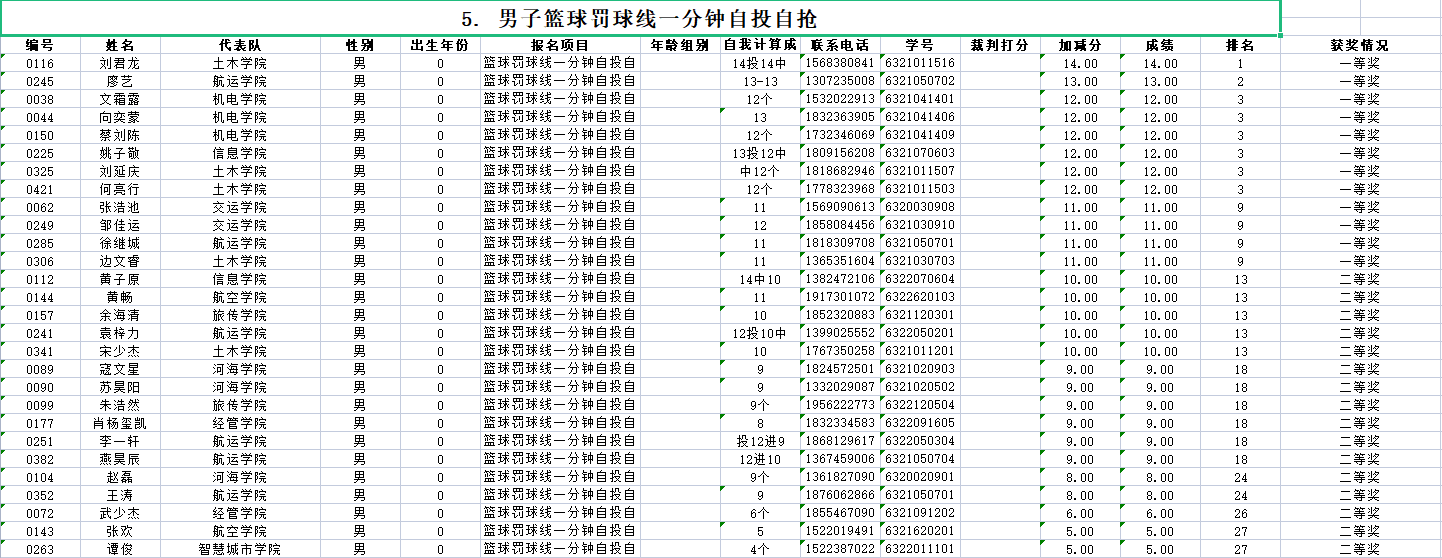Select the name cell 廖艺
This screenshot has height=558, width=1442.
tap(120, 81)
